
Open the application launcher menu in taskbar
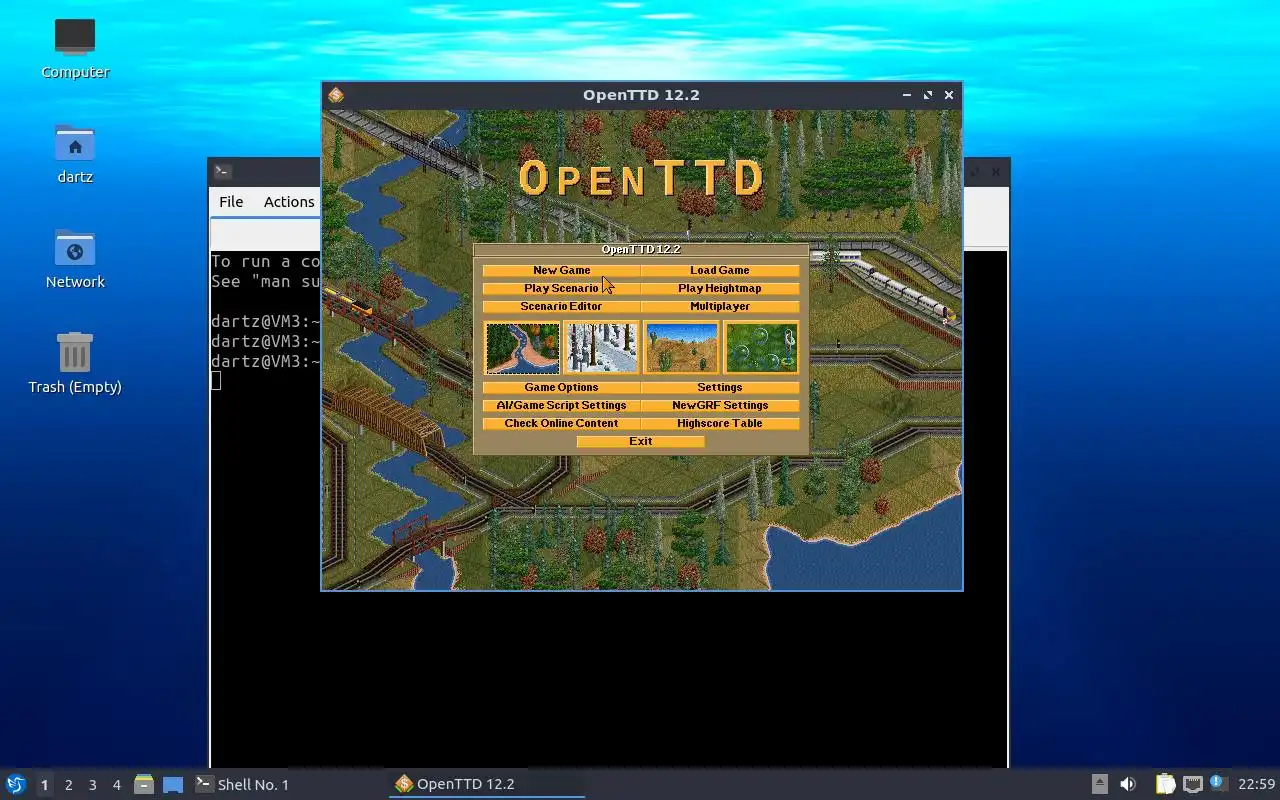(x=16, y=784)
